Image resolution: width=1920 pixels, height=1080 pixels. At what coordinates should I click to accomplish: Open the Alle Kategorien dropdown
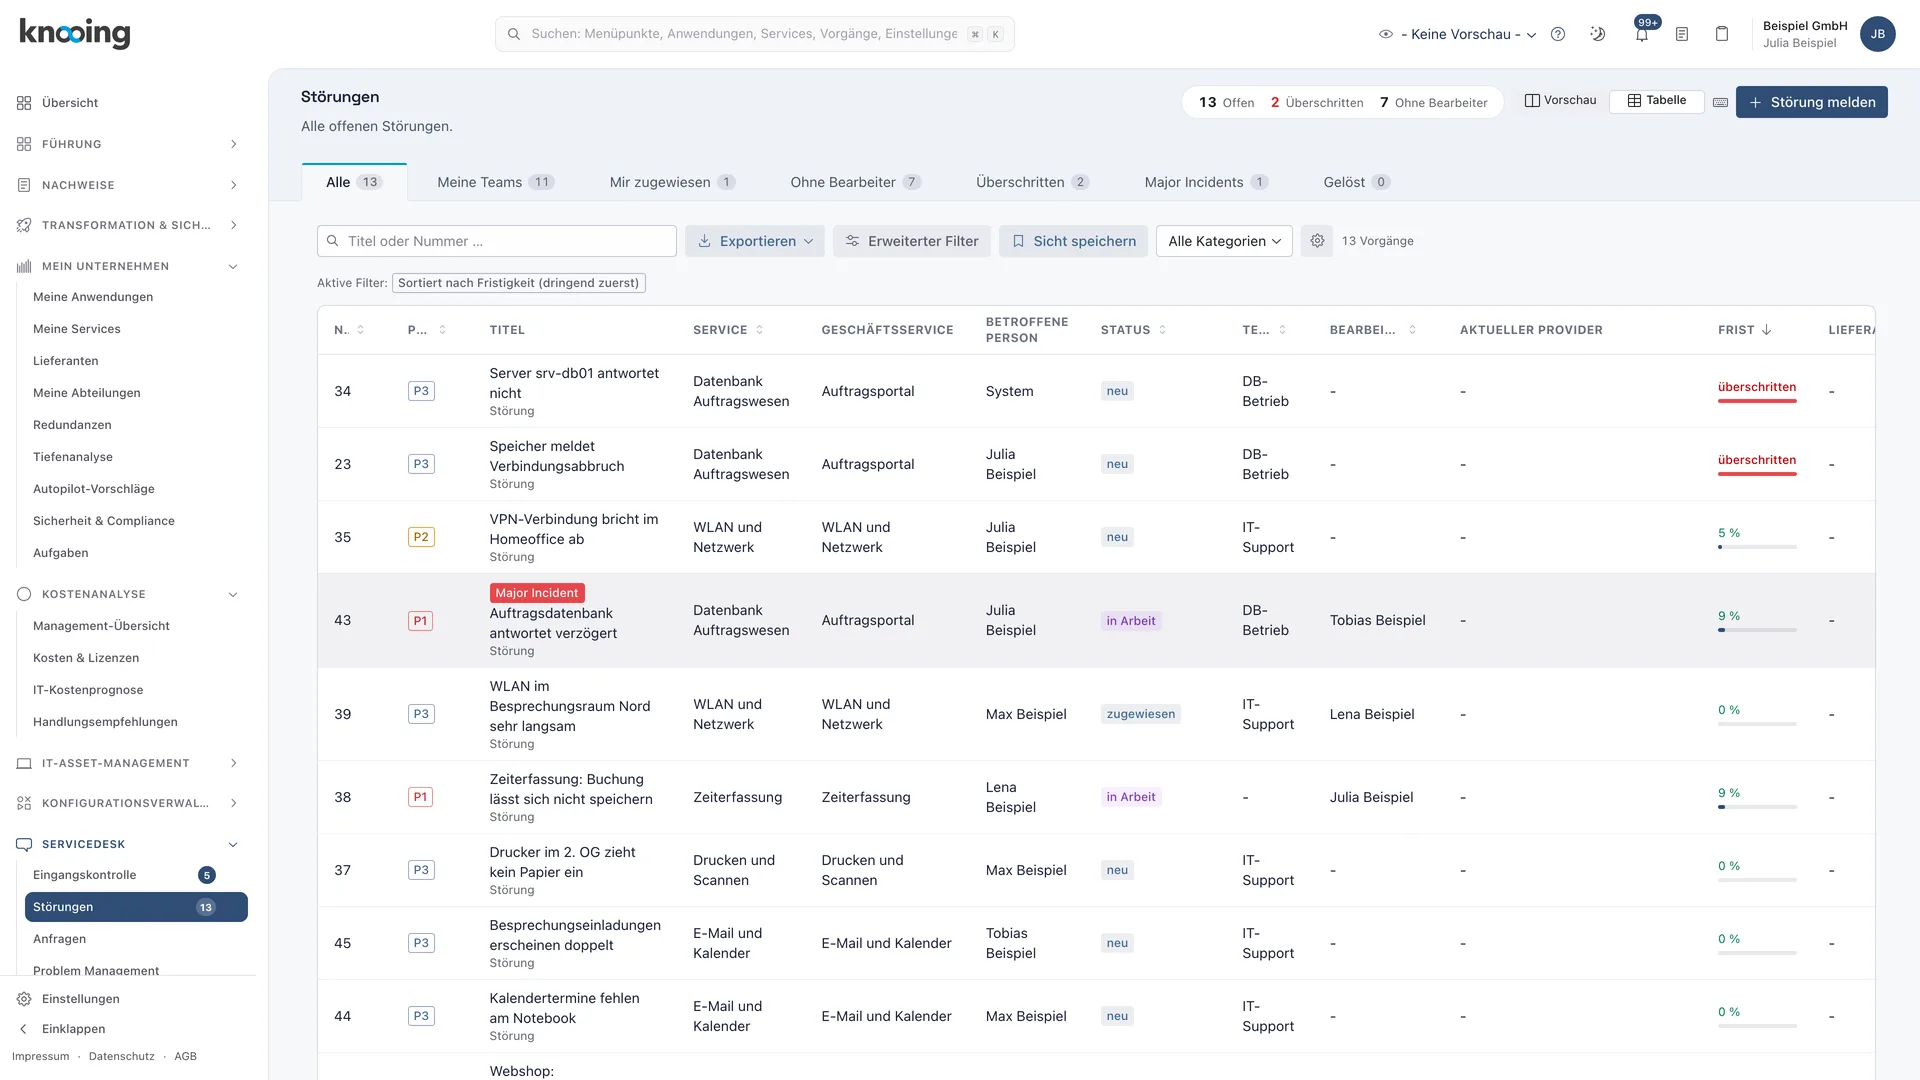tap(1224, 241)
